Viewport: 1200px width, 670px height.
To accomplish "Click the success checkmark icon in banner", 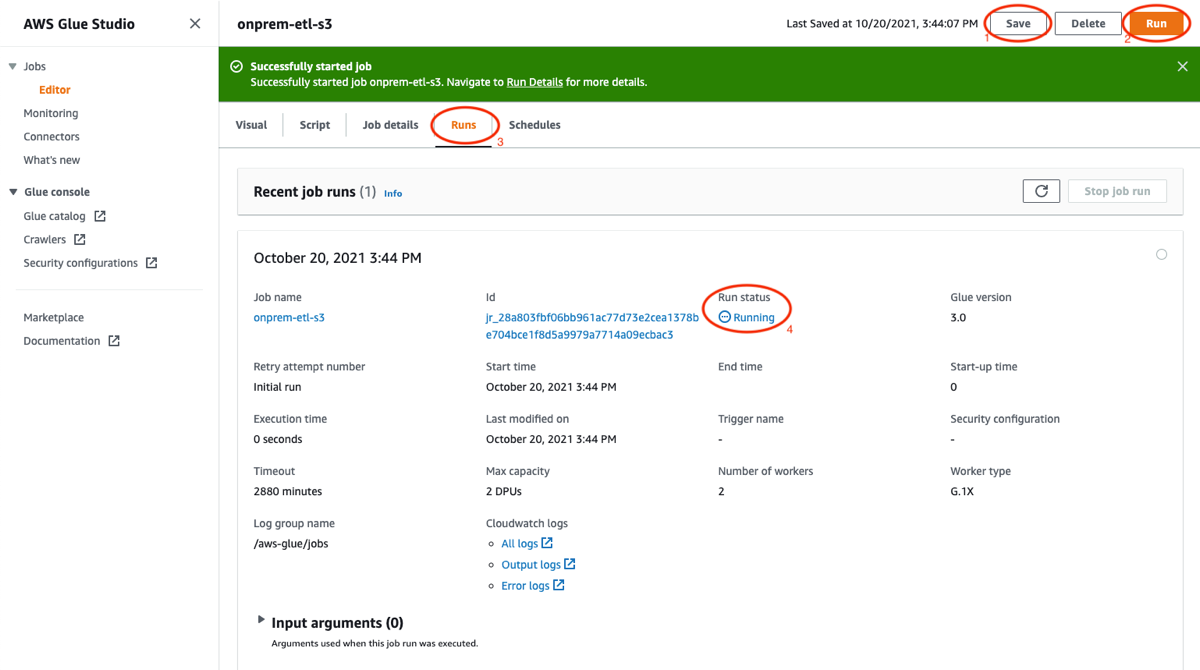I will pos(236,66).
